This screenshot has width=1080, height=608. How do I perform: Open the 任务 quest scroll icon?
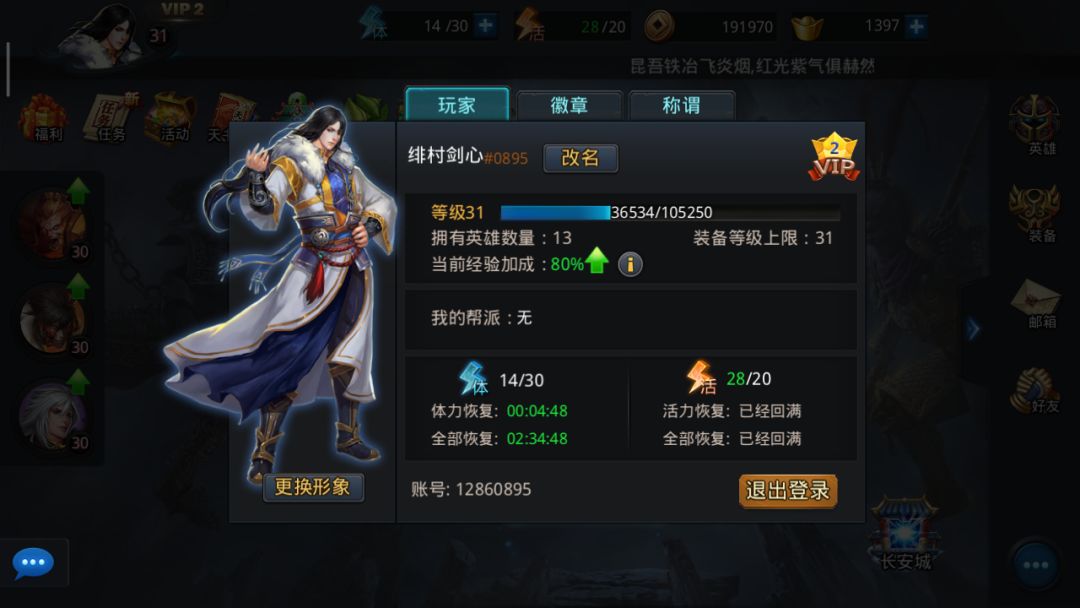(110, 118)
